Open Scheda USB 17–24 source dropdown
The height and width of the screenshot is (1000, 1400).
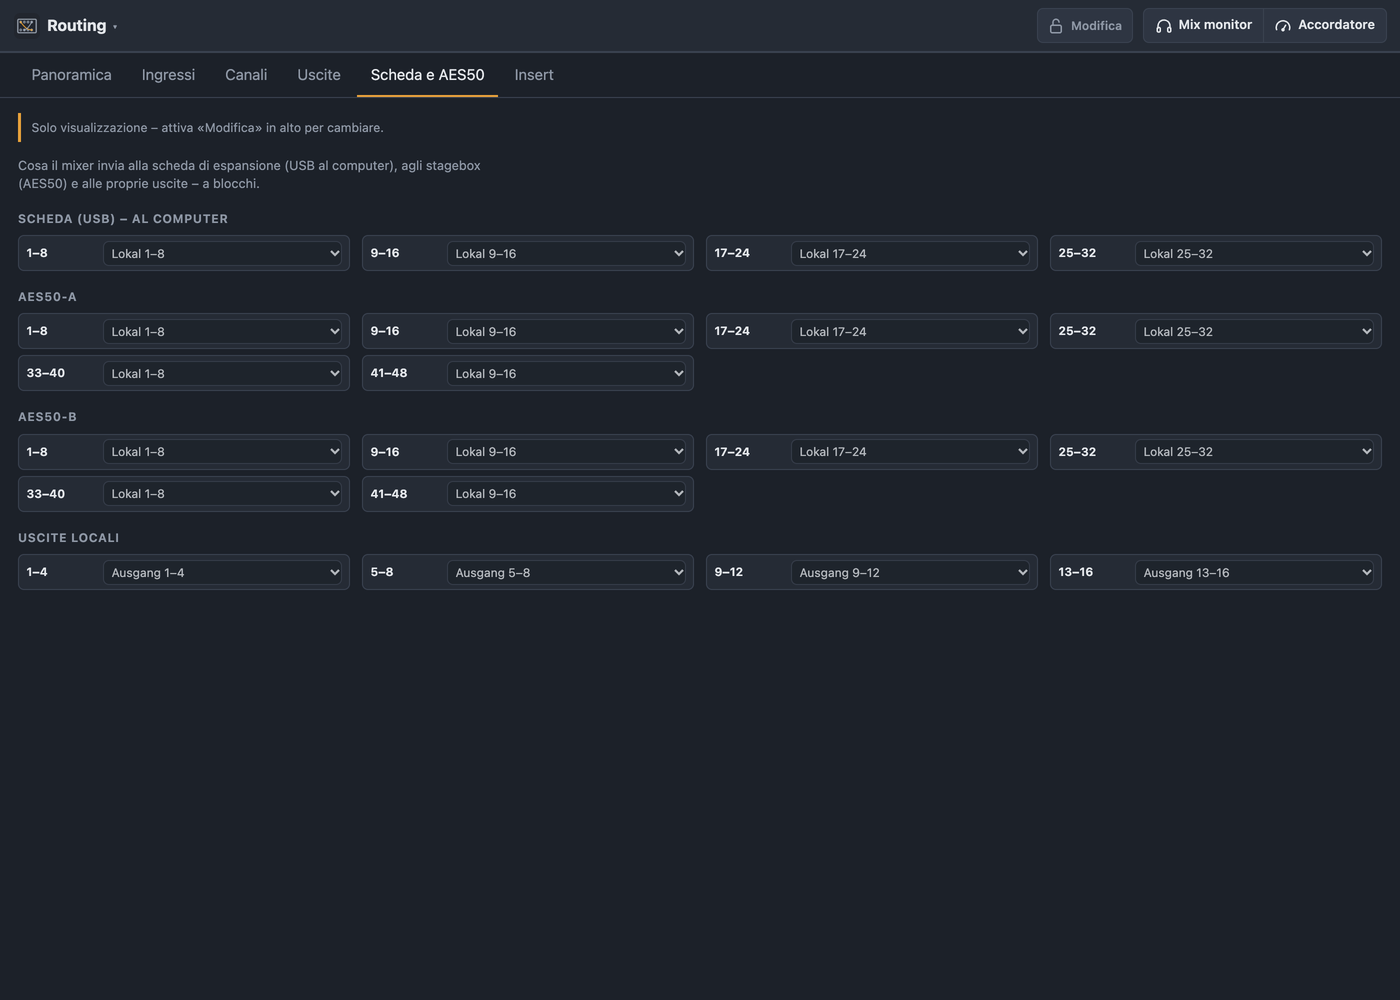point(911,254)
